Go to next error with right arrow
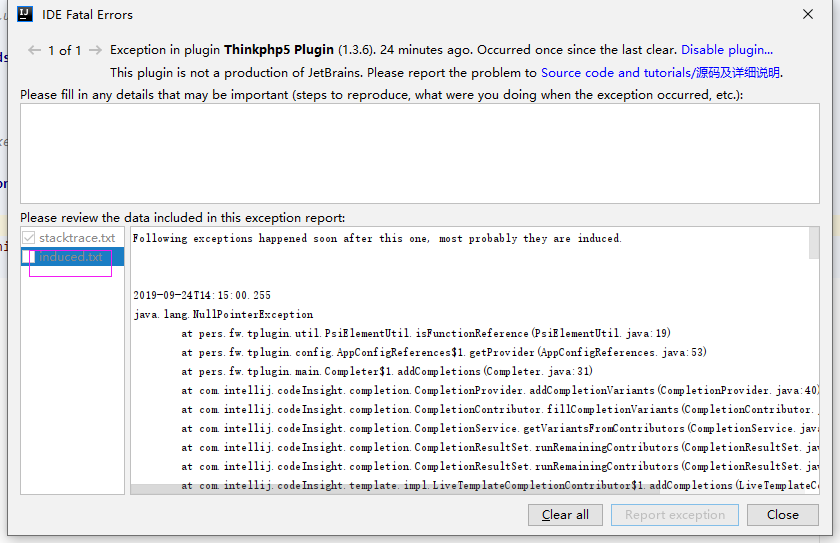 95,50
